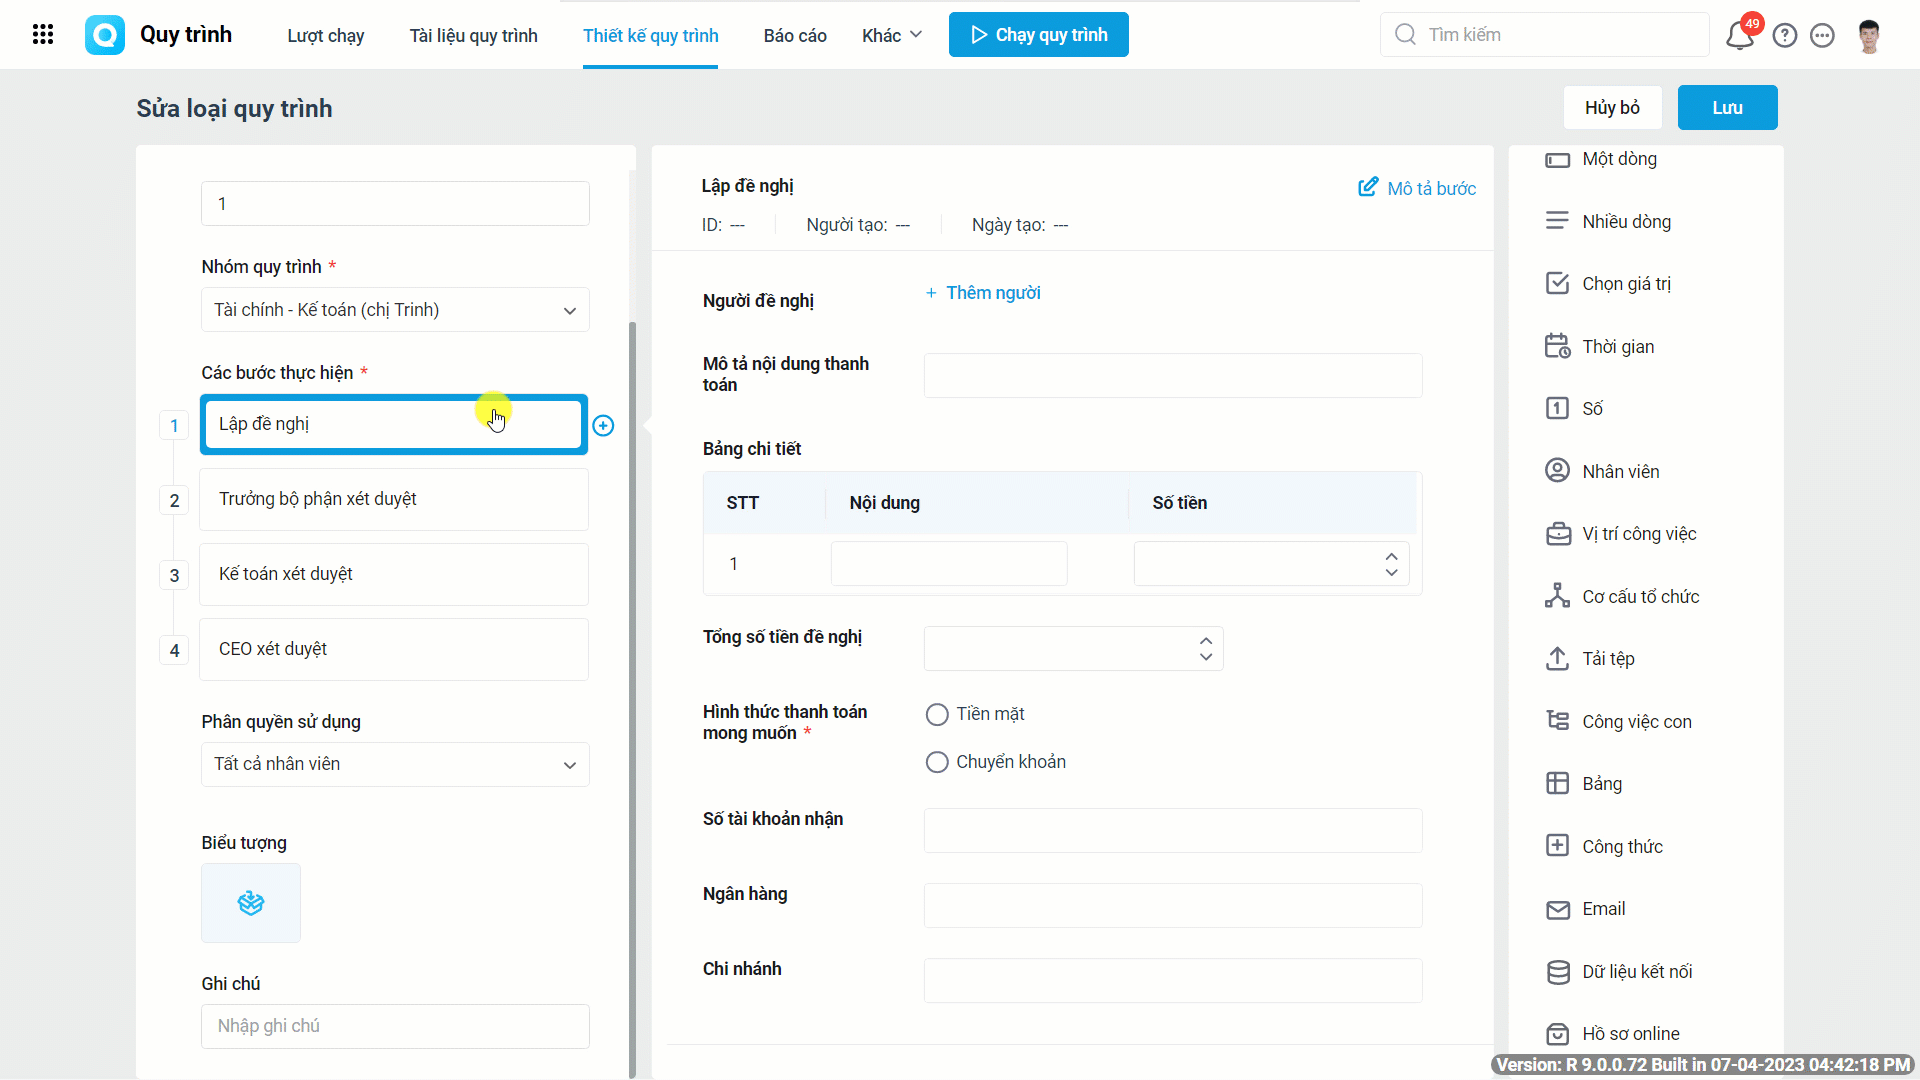The image size is (1920, 1080).
Task: Select the Lập đề nghị step
Action: 394,424
